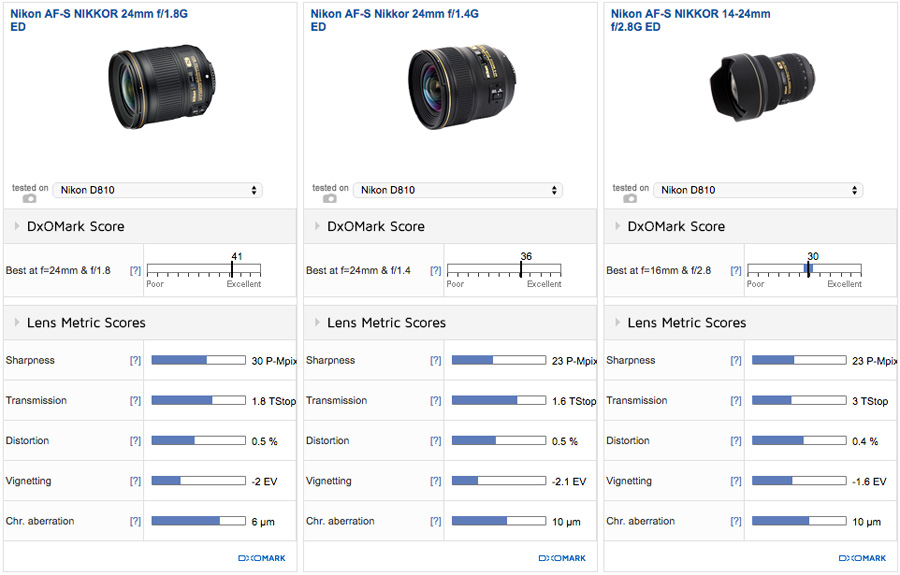The width and height of the screenshot is (900, 575).
Task: Collapse Lens Metric Scores section of middle lens
Action: point(317,323)
